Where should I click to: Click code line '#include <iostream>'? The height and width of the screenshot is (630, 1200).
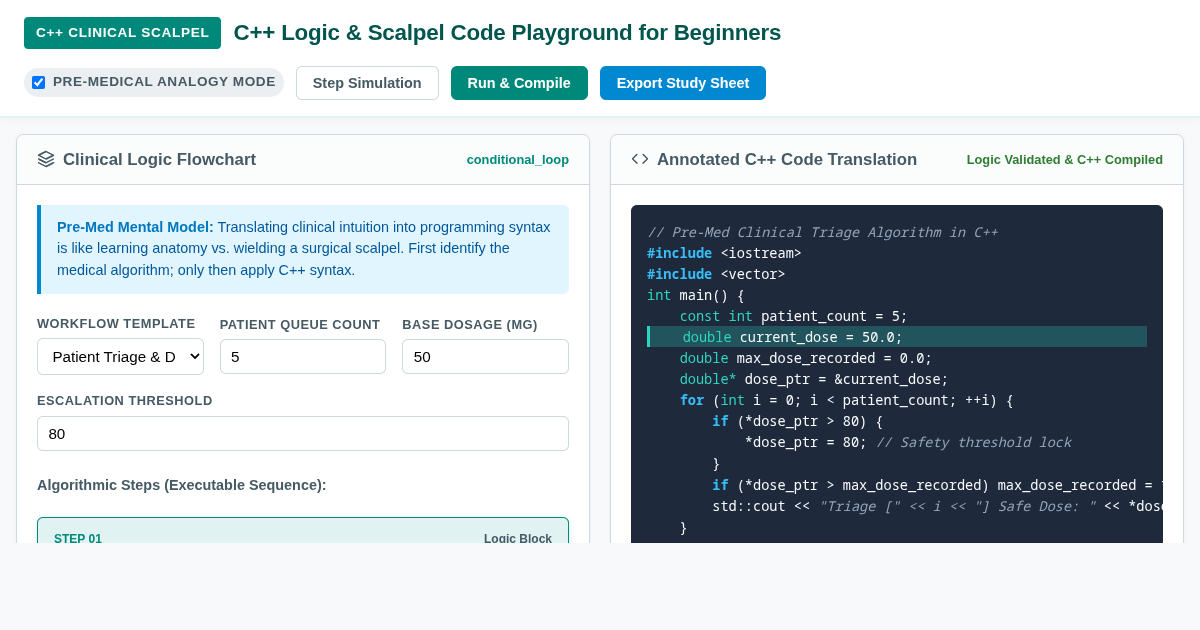[724, 252]
